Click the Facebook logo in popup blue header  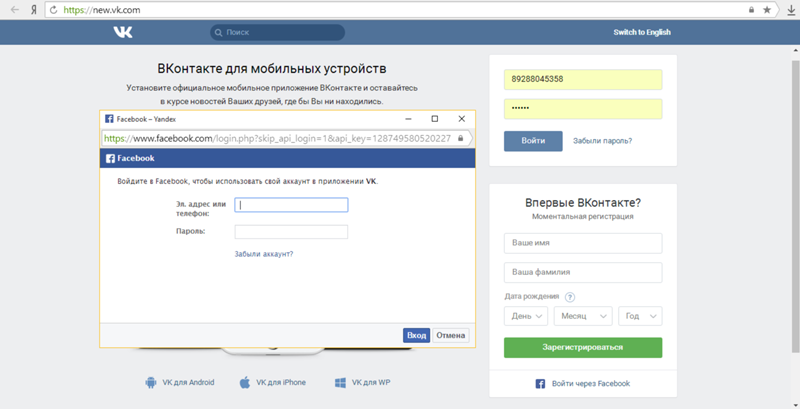pos(110,159)
